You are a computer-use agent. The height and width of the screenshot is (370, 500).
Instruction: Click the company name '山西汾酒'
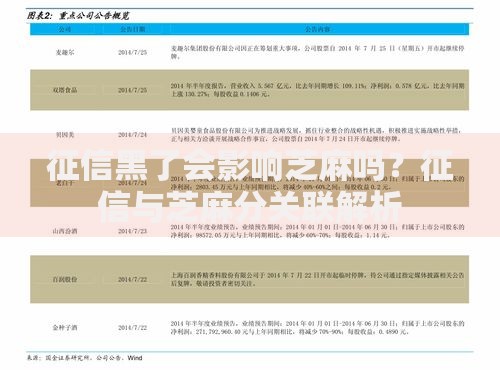pyautogui.click(x=65, y=231)
